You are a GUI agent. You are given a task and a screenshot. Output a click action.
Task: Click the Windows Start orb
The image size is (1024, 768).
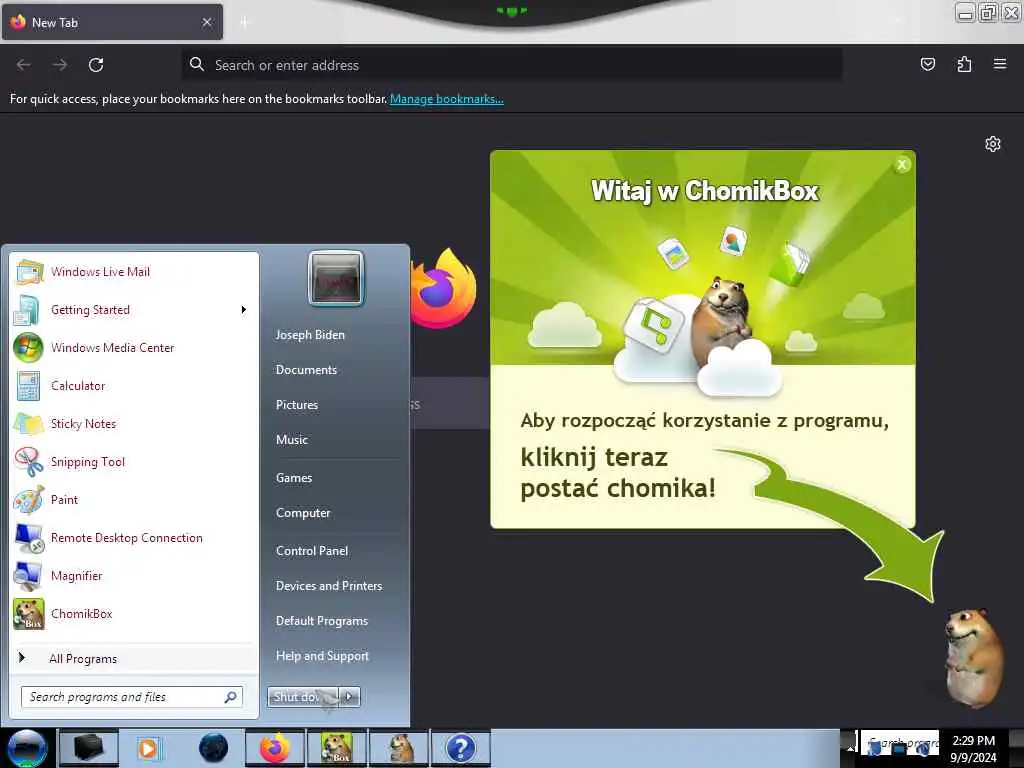[x=27, y=748]
